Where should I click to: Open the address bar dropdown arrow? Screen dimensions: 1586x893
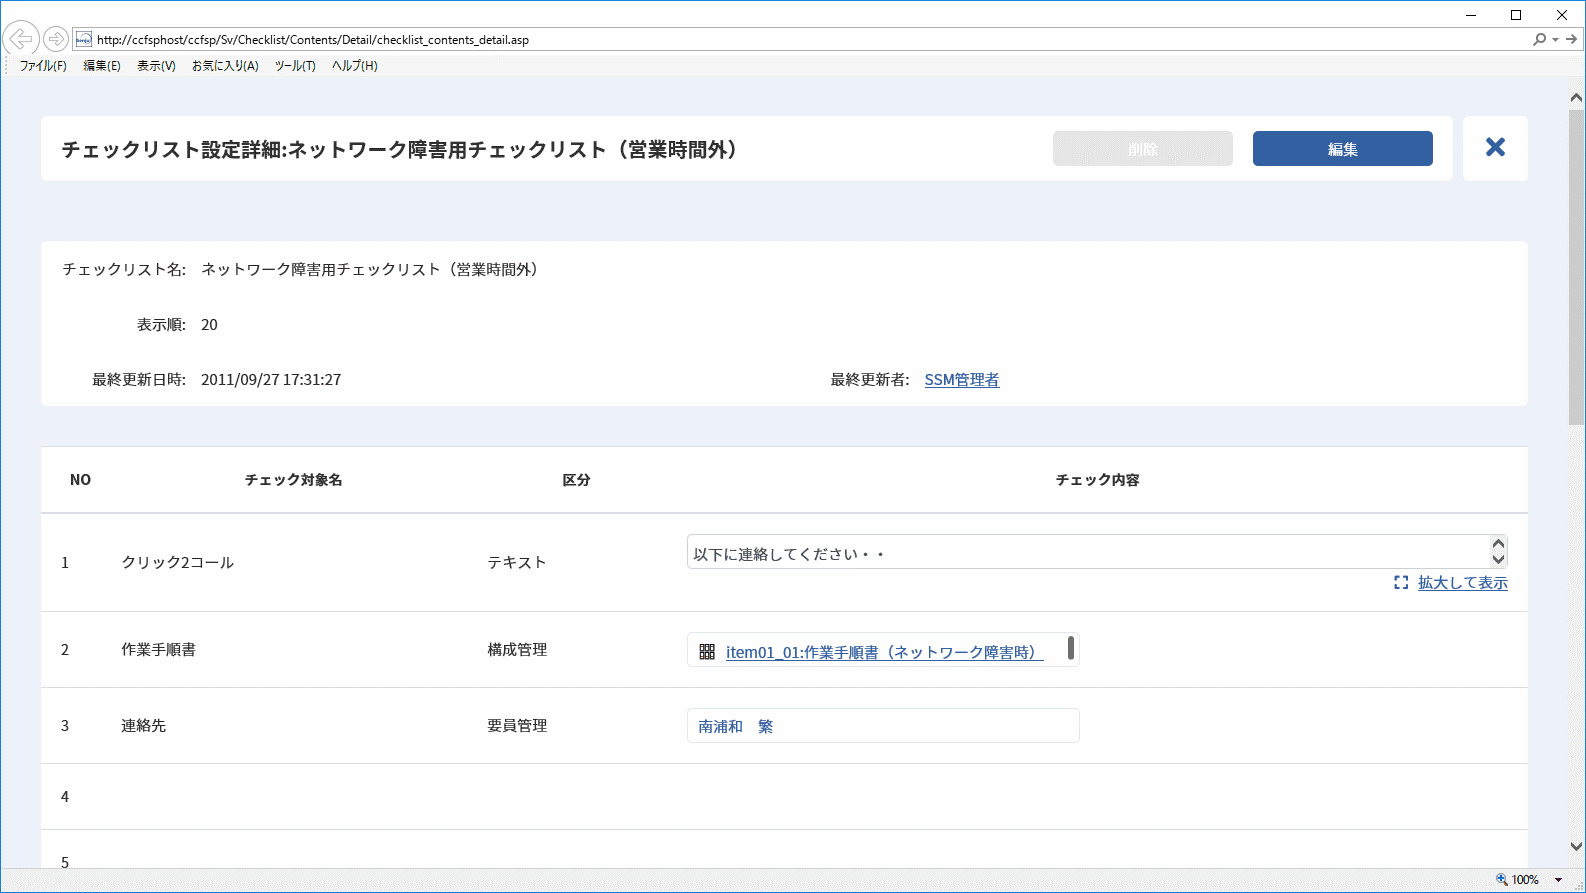click(x=1556, y=40)
